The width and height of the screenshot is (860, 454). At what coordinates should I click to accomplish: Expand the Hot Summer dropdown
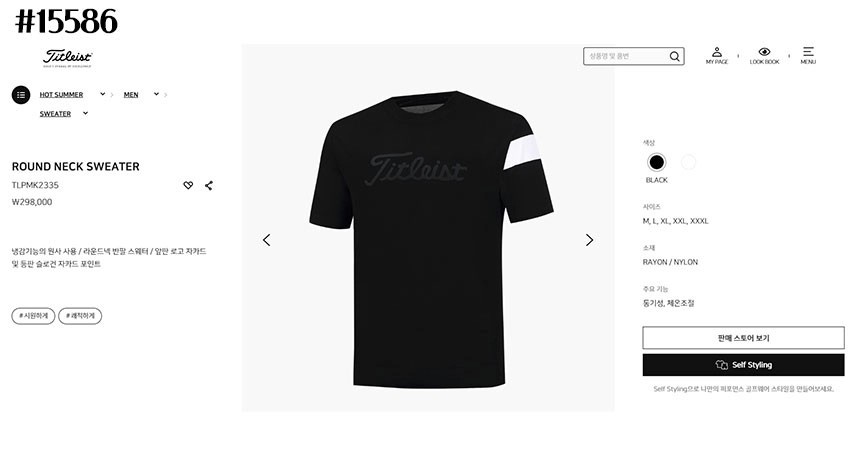coord(103,94)
